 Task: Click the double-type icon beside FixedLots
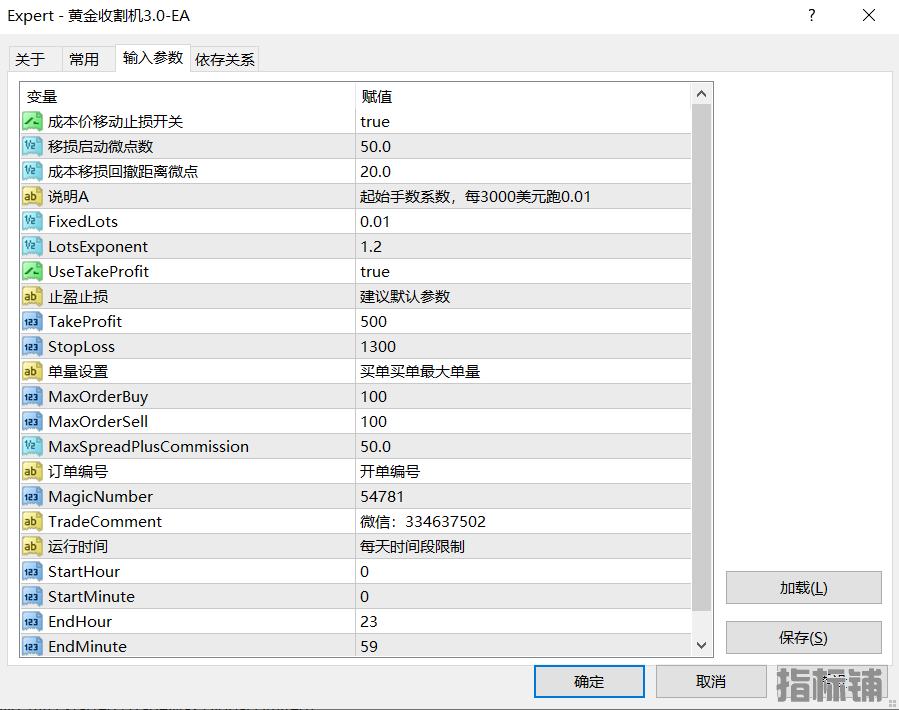[32, 221]
